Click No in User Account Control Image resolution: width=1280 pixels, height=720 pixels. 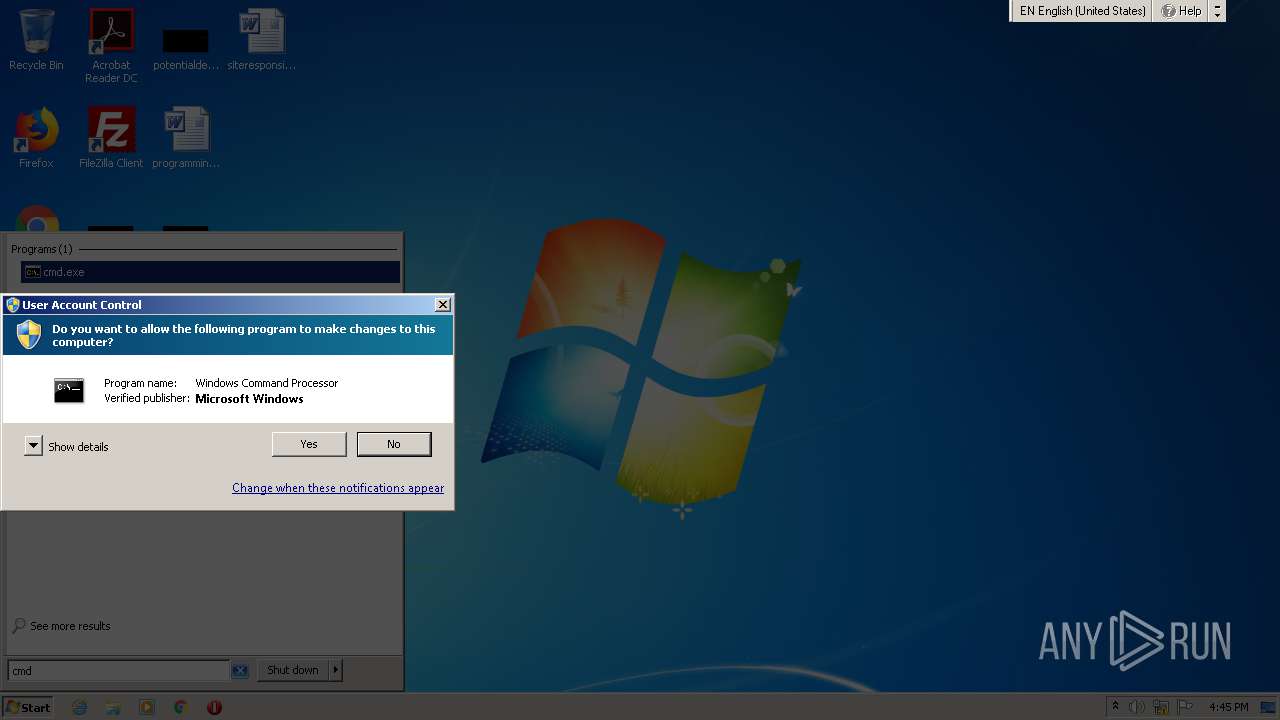click(x=394, y=444)
